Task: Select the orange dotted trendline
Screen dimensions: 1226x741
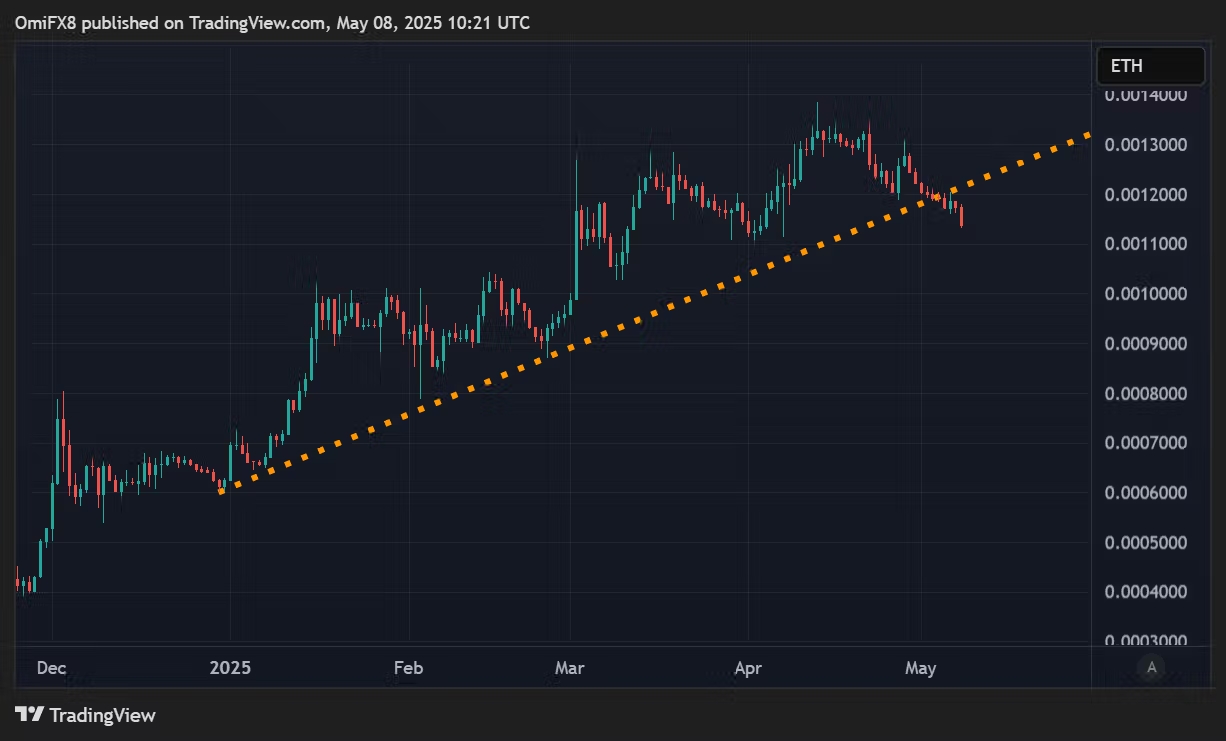Action: (655, 312)
